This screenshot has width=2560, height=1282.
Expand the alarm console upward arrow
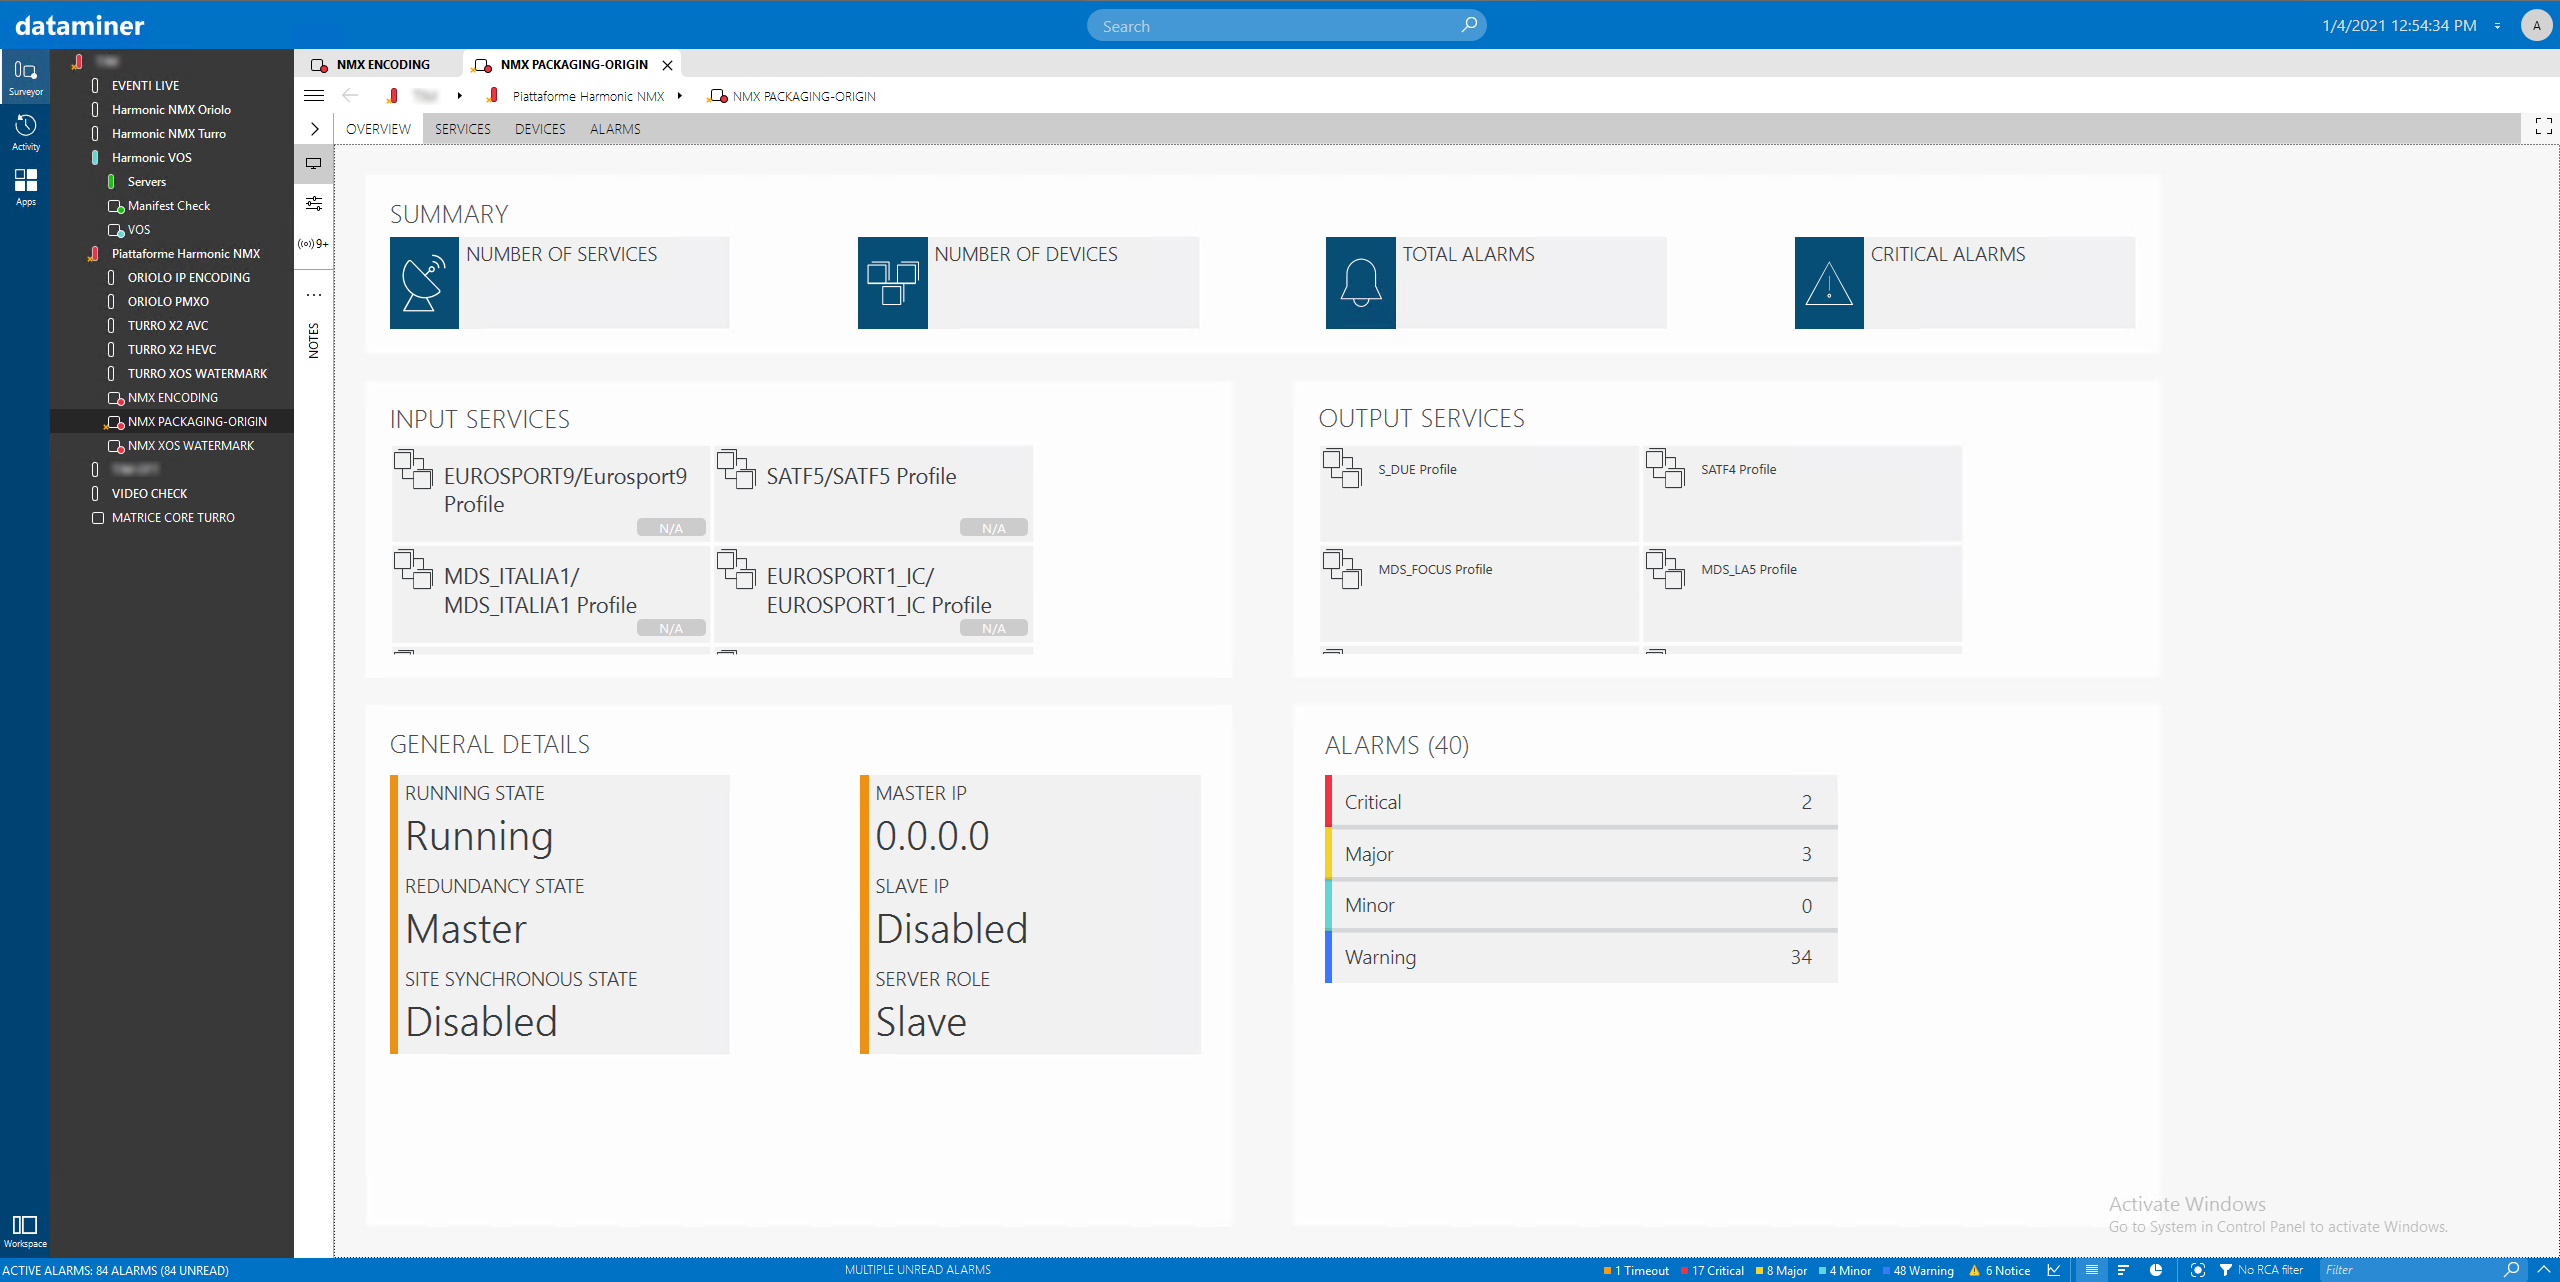2544,1270
